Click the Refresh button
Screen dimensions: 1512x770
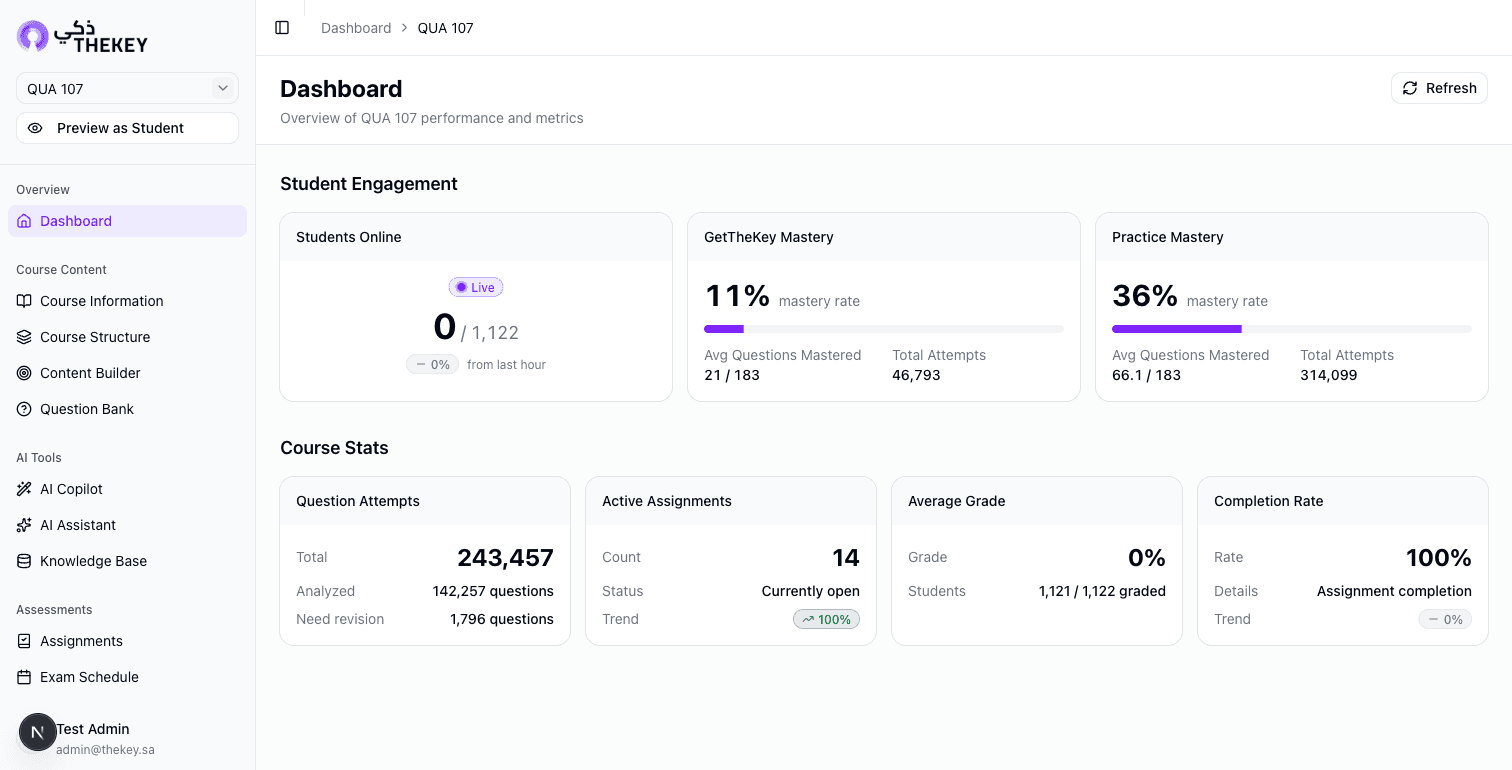(x=1439, y=88)
